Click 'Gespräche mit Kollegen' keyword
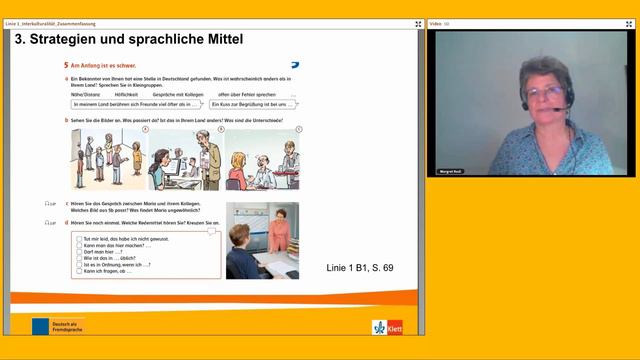 tap(178, 95)
